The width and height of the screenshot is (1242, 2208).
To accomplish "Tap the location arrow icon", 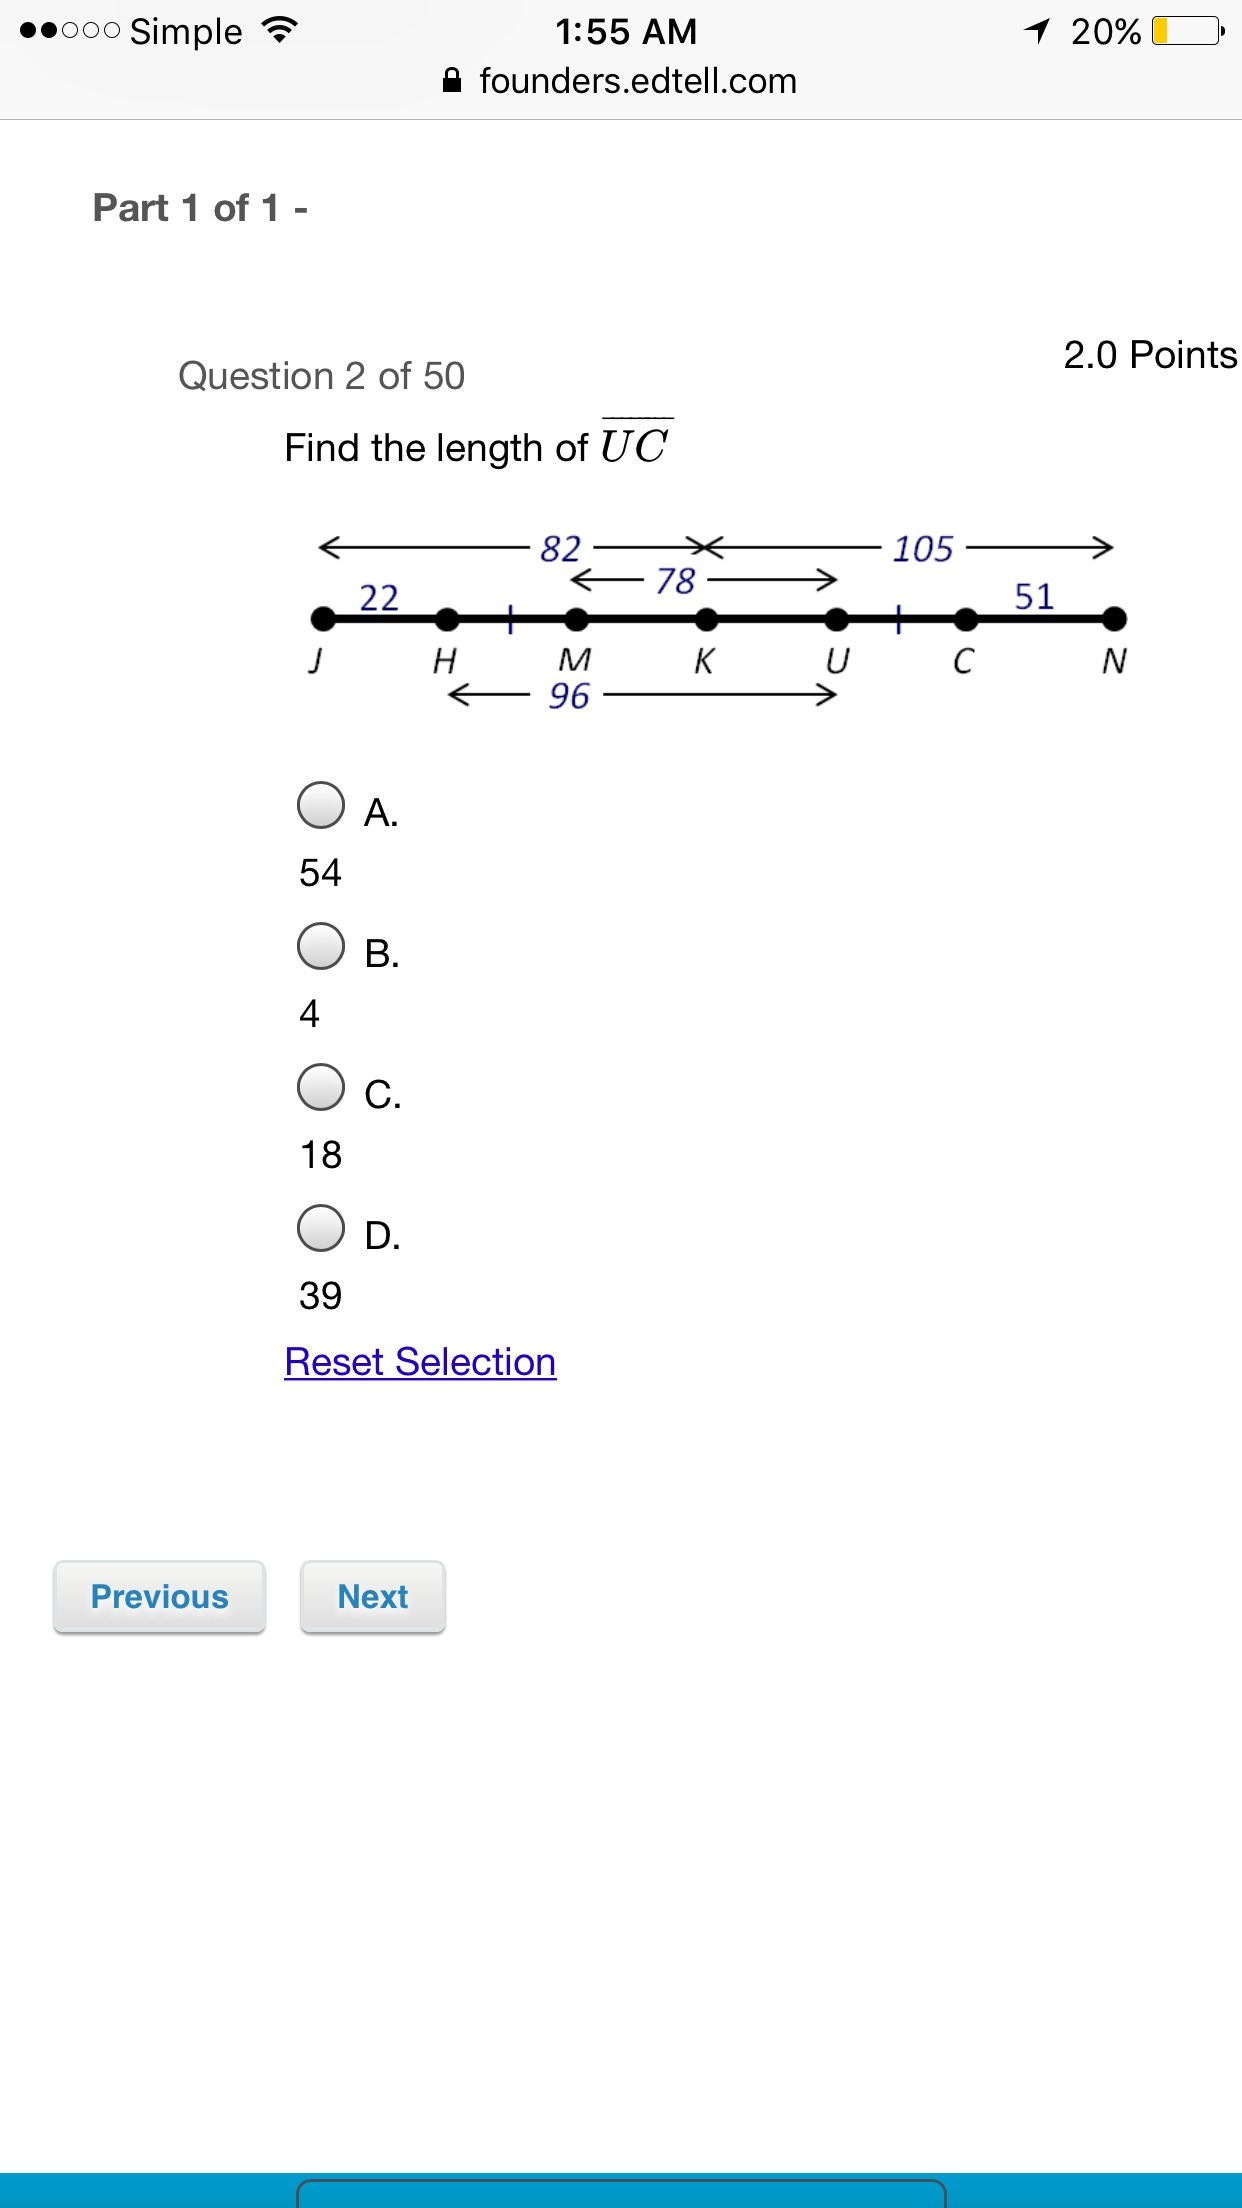I will [x=1037, y=32].
